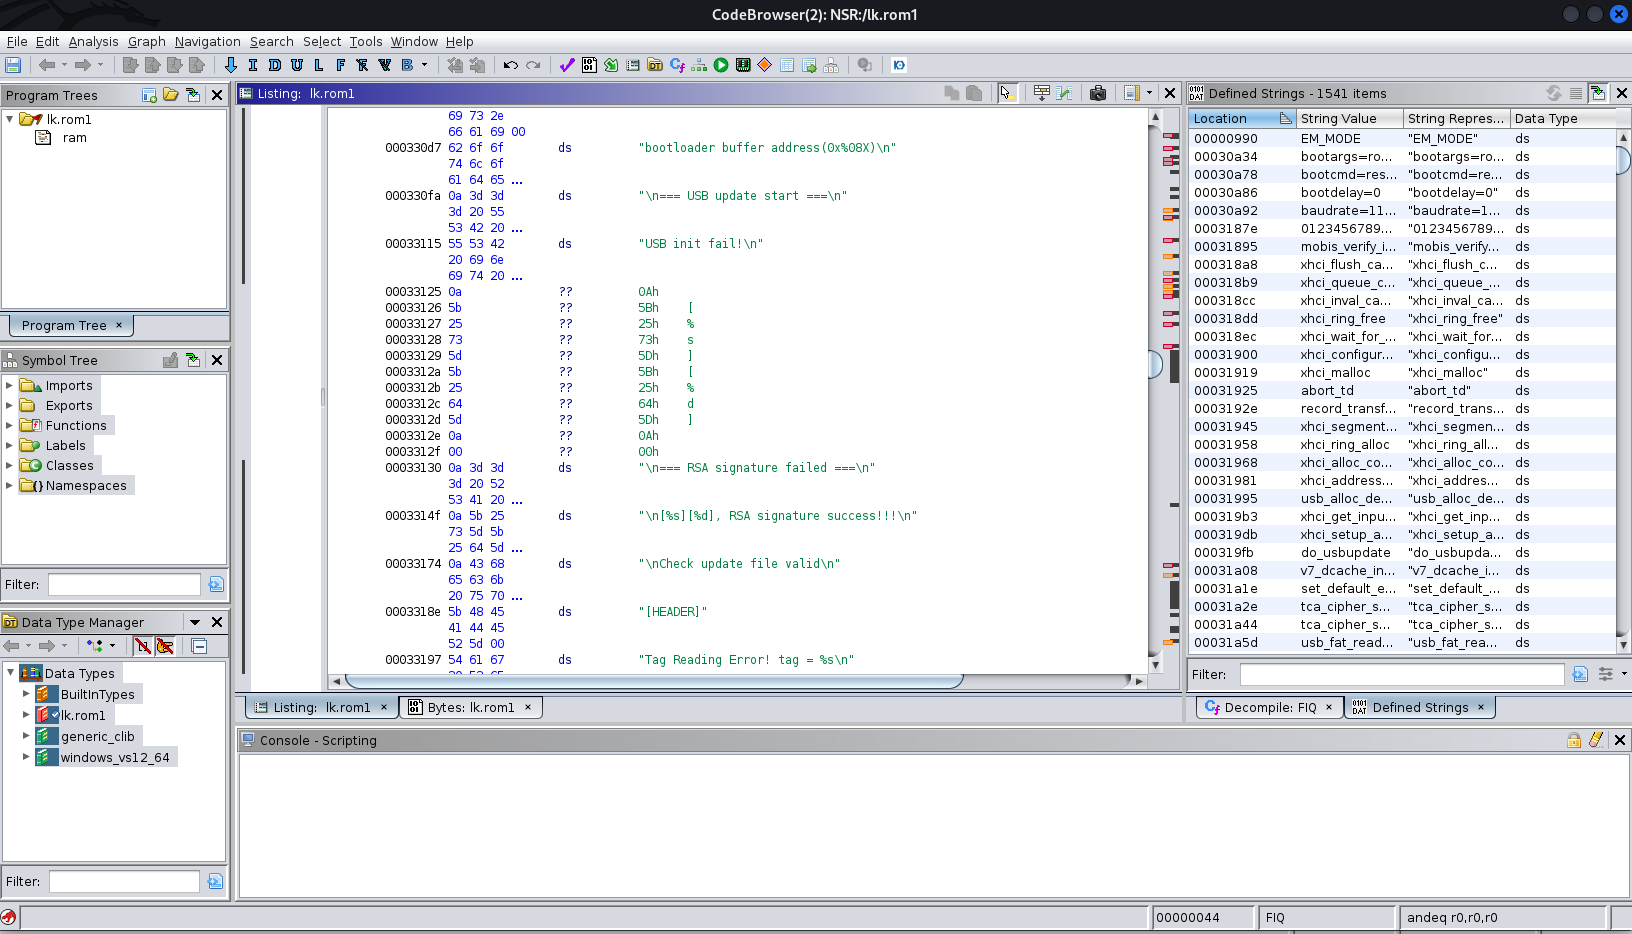
Task: Take a Listing snapshot with the camera icon
Action: (x=1098, y=93)
